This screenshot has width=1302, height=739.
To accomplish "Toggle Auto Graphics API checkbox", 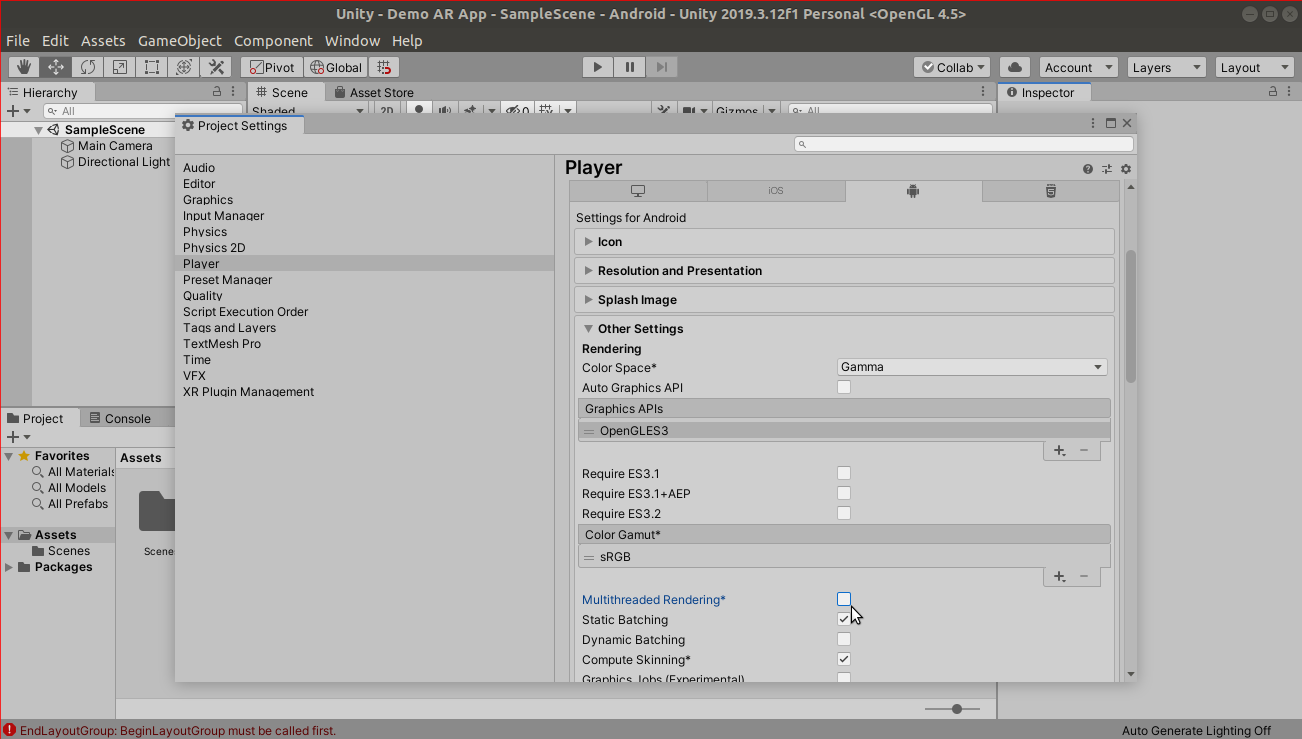I will 844,387.
